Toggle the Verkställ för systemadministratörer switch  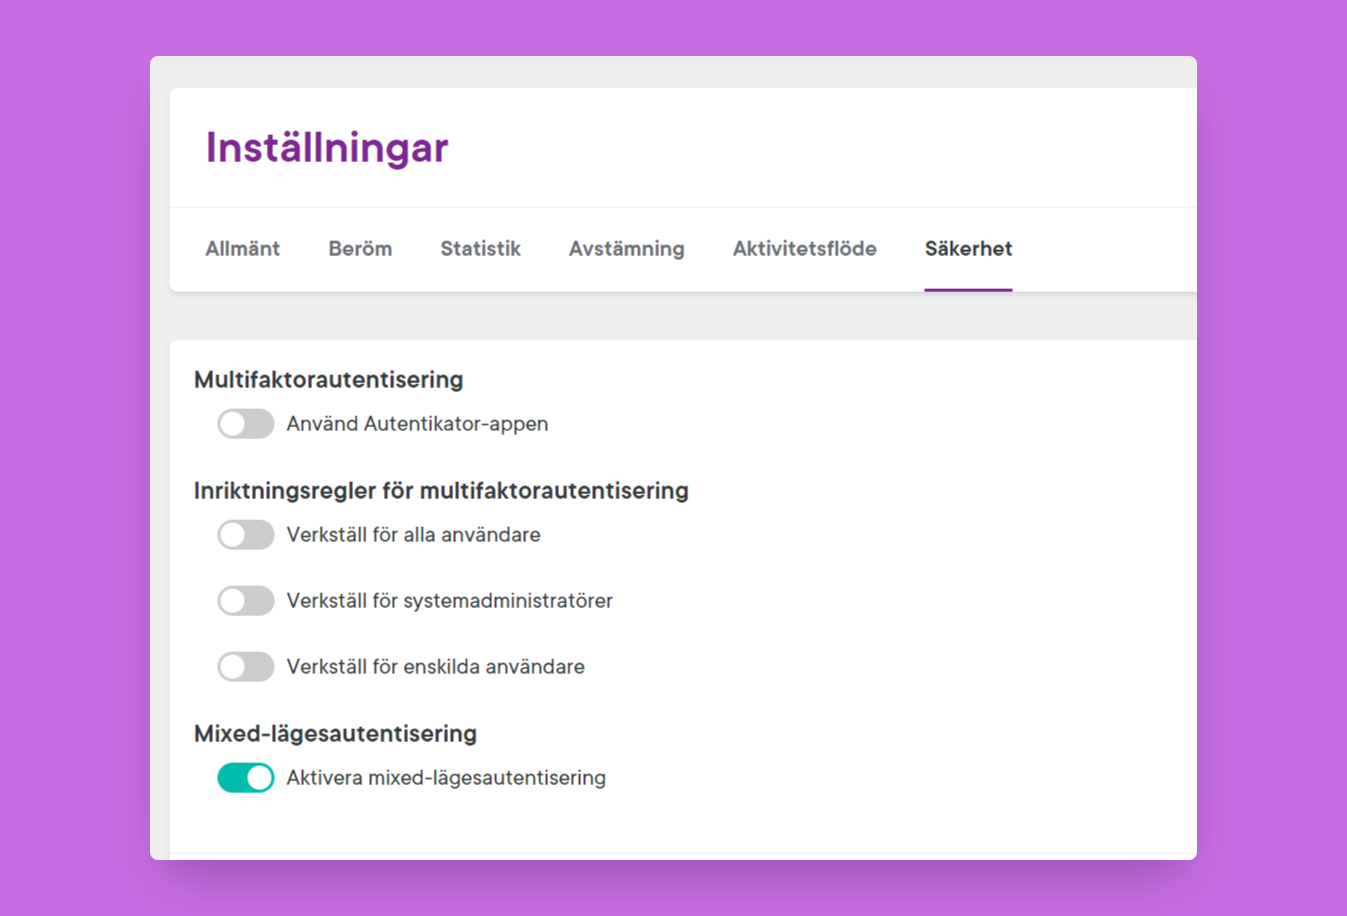click(246, 601)
